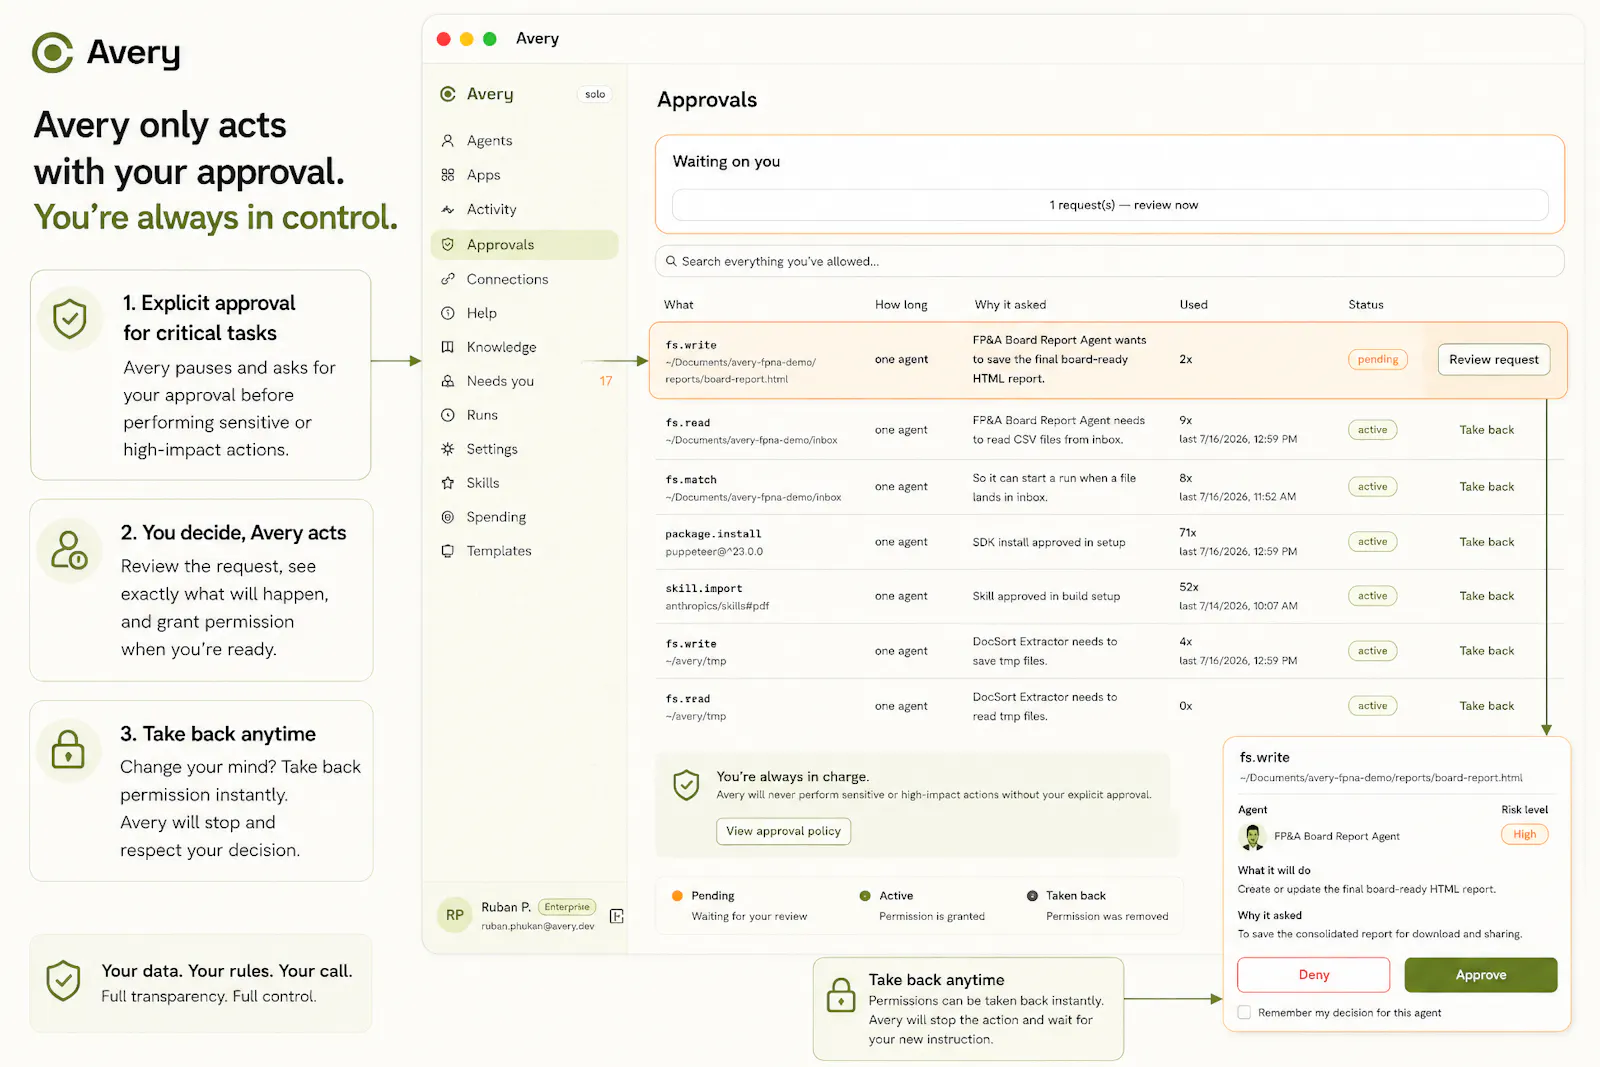The height and width of the screenshot is (1067, 1600).
Task: Open the Spending coin icon
Action: pos(448,517)
